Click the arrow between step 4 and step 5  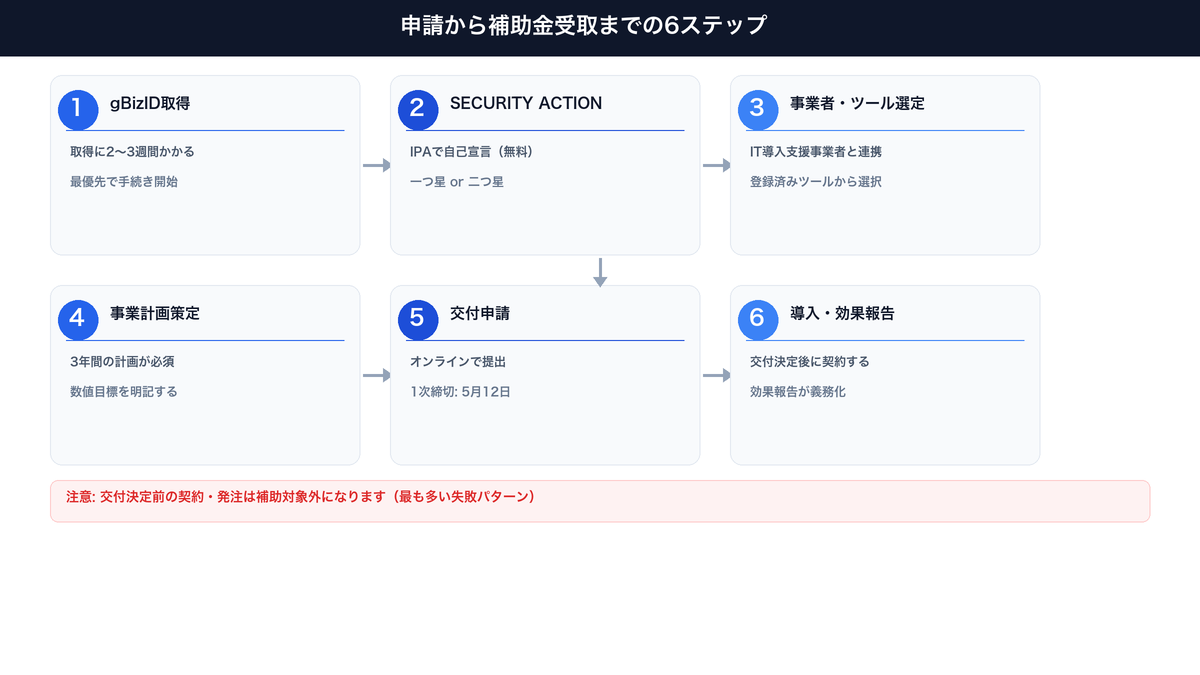pos(374,374)
